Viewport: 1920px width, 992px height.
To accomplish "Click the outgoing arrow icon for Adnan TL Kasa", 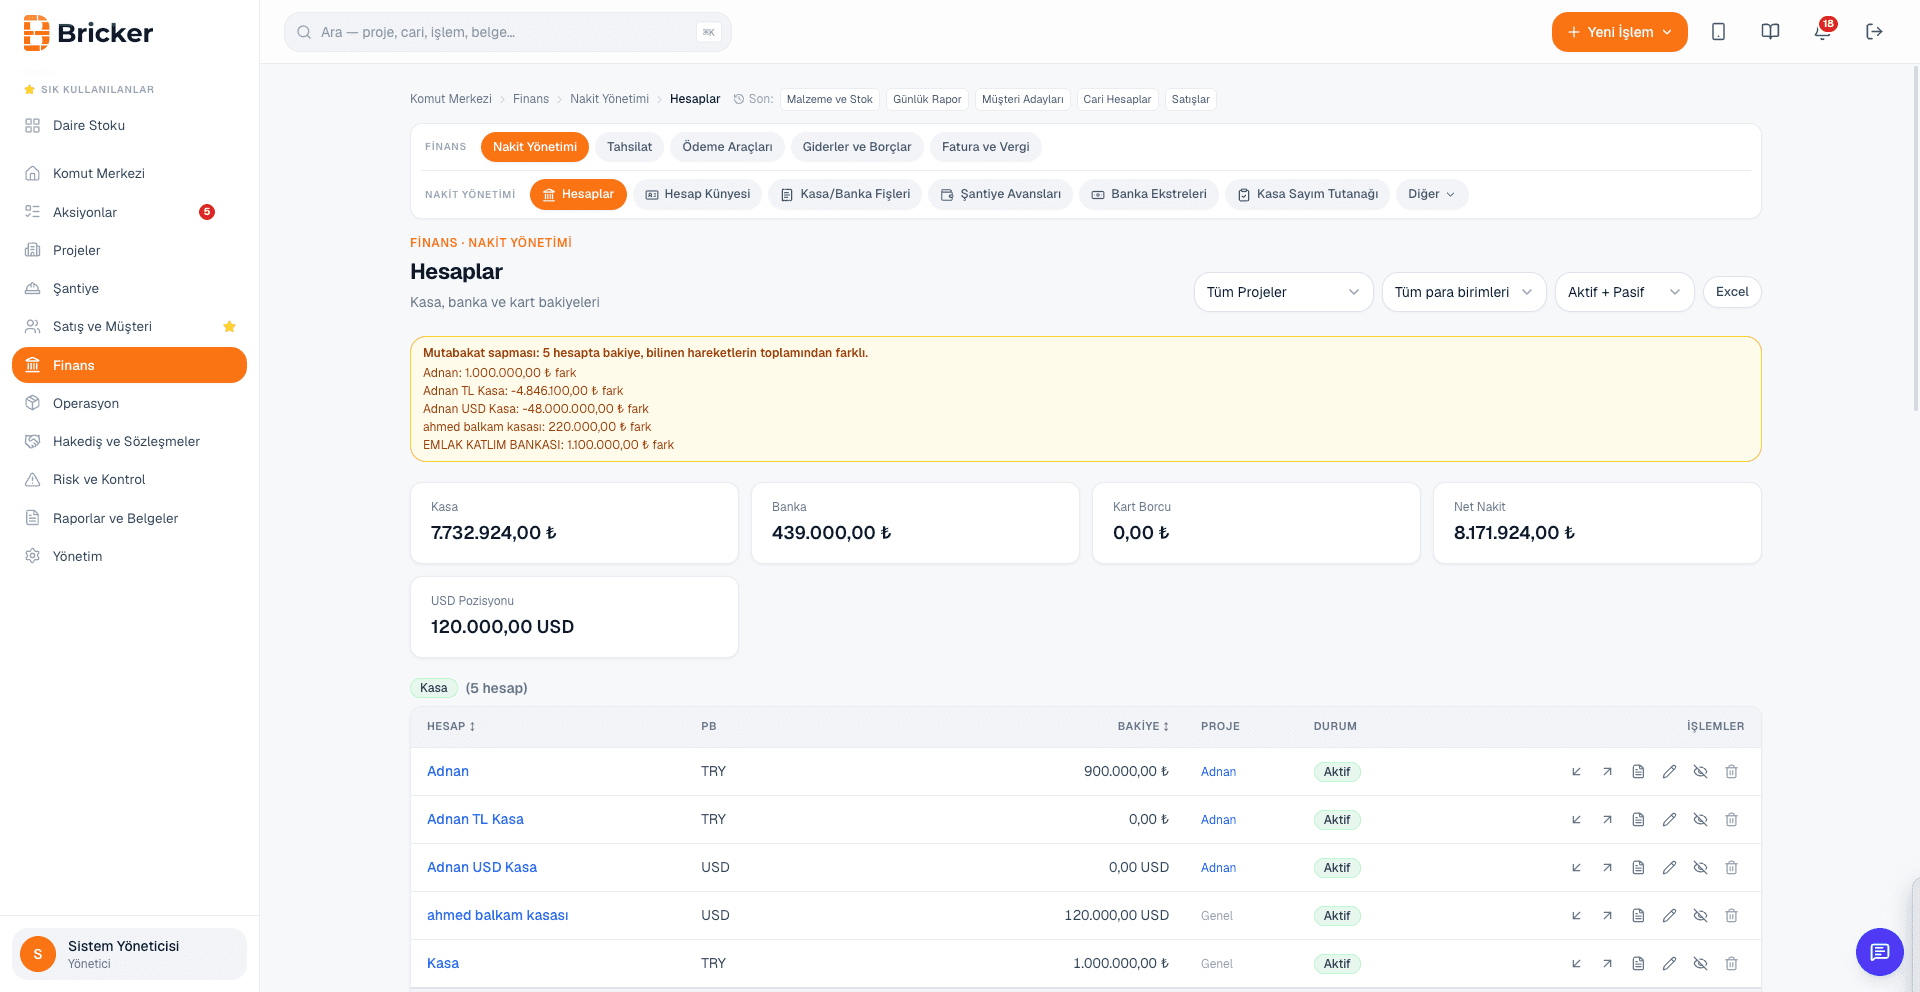I will [x=1607, y=820].
